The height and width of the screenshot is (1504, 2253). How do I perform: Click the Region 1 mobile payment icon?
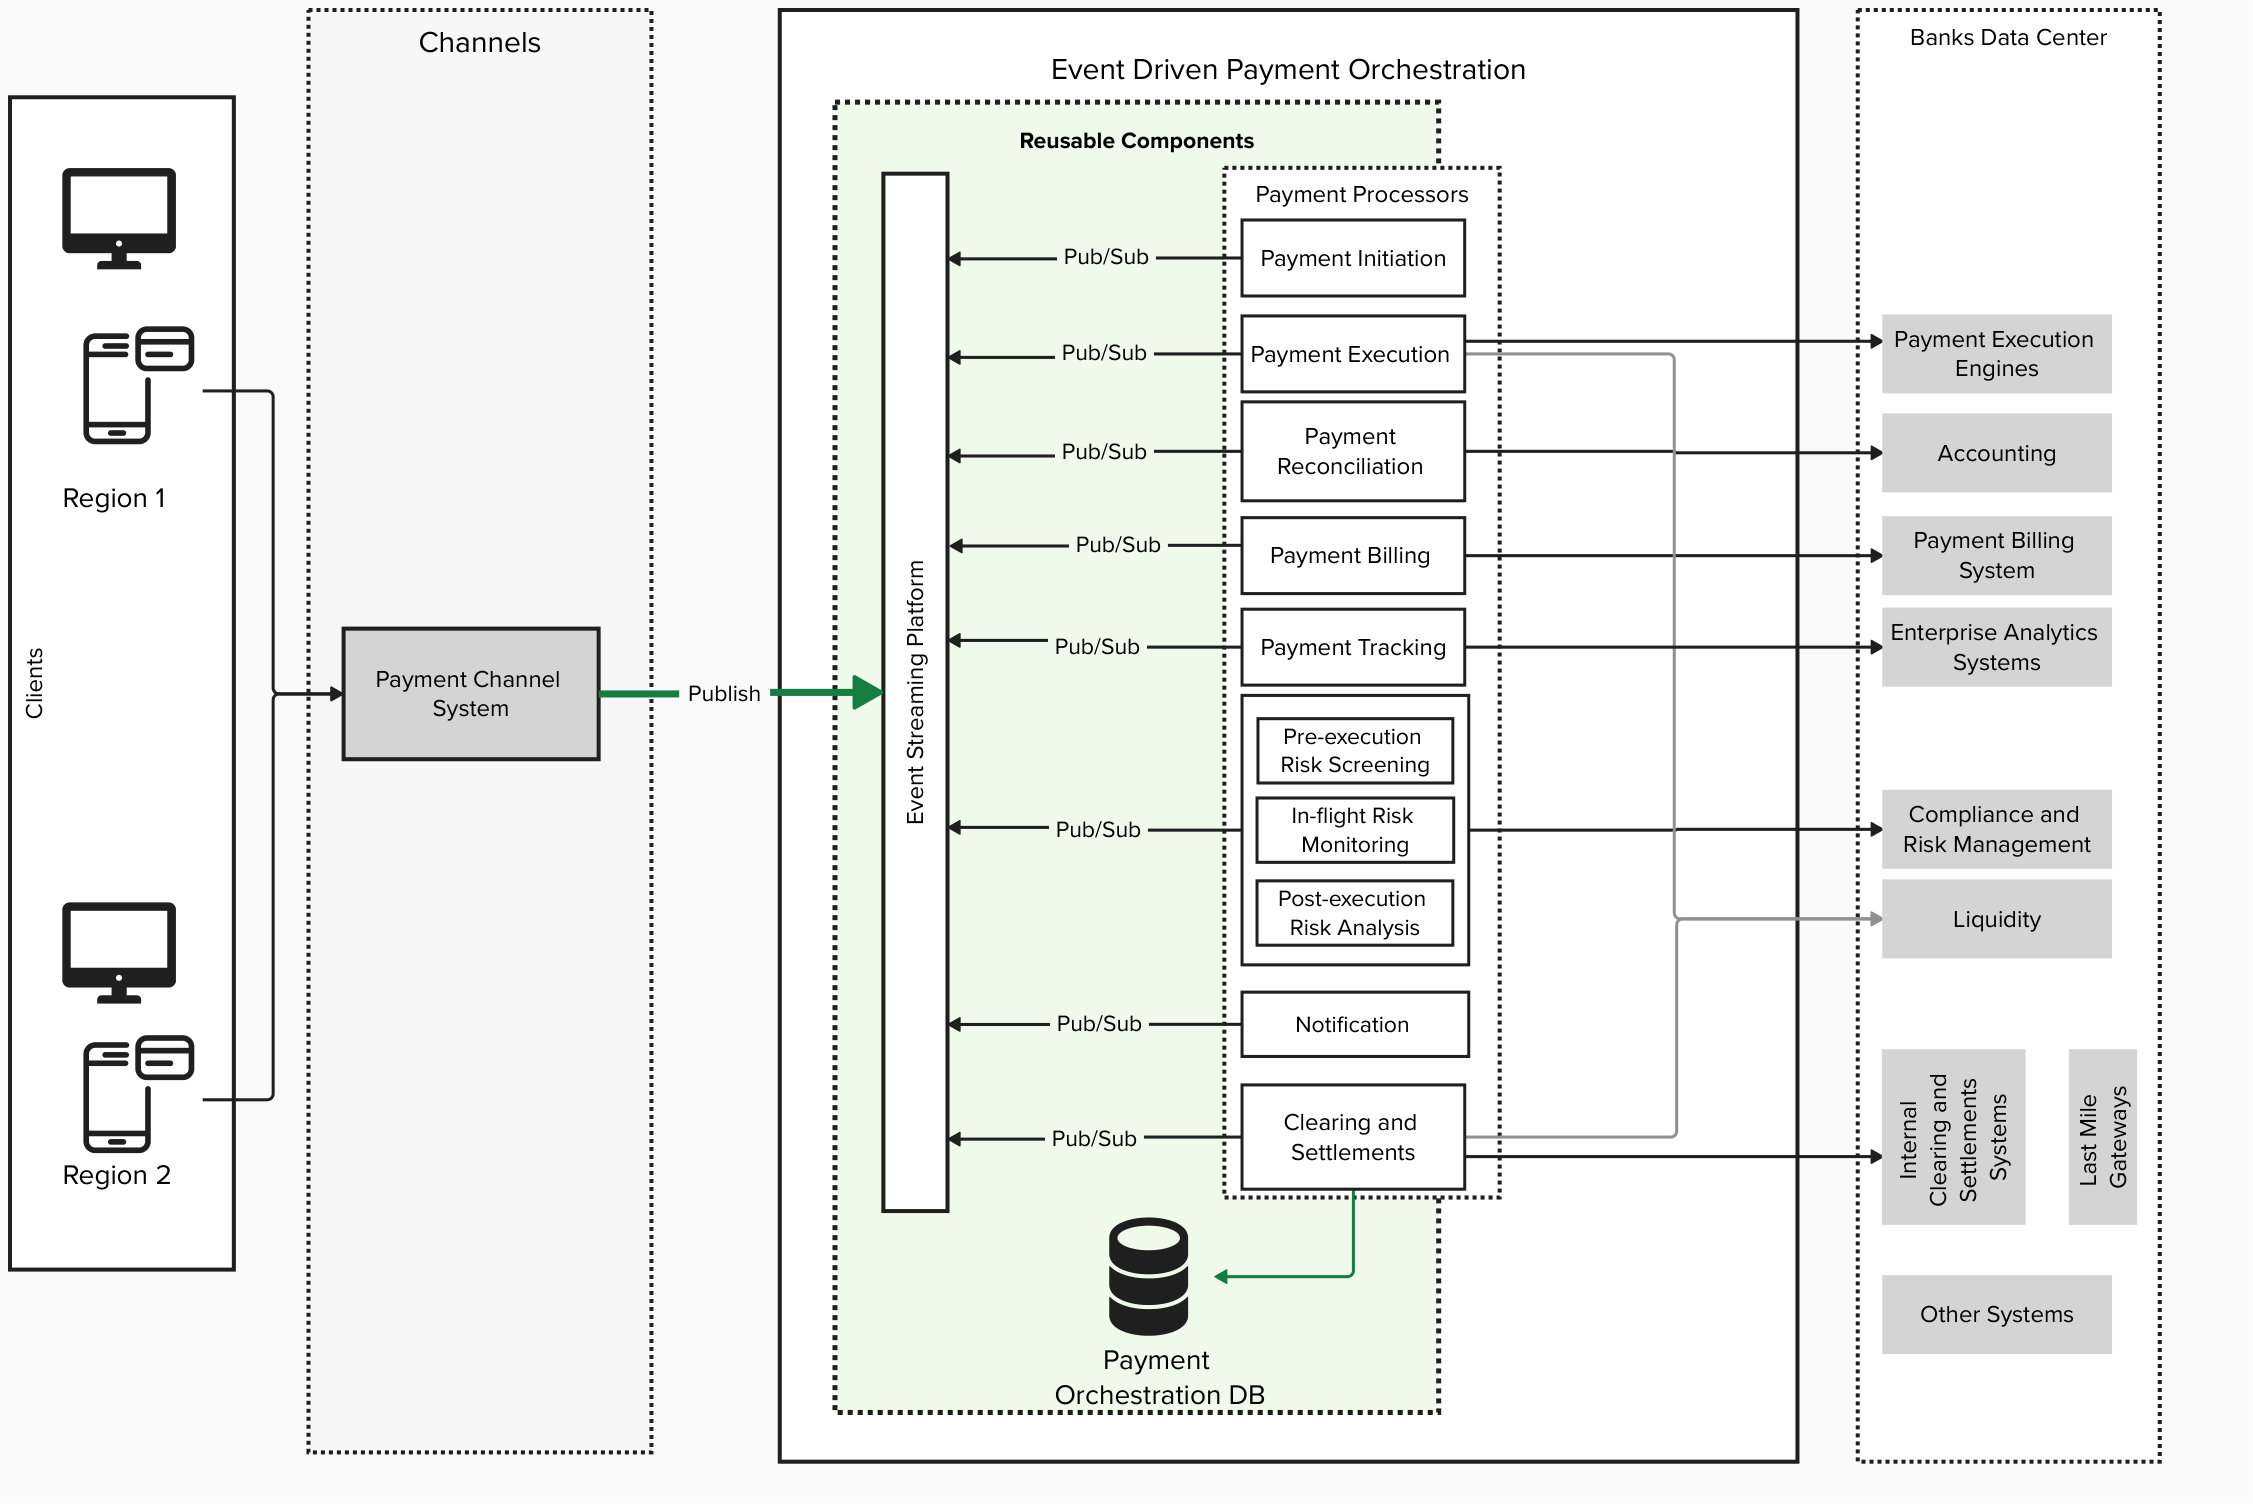(x=136, y=385)
